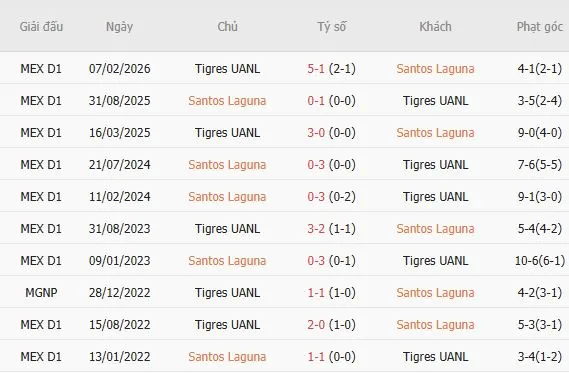Open the 1-1 (1-0) score on 28/12/2022
The image size is (569, 373).
pos(331,292)
